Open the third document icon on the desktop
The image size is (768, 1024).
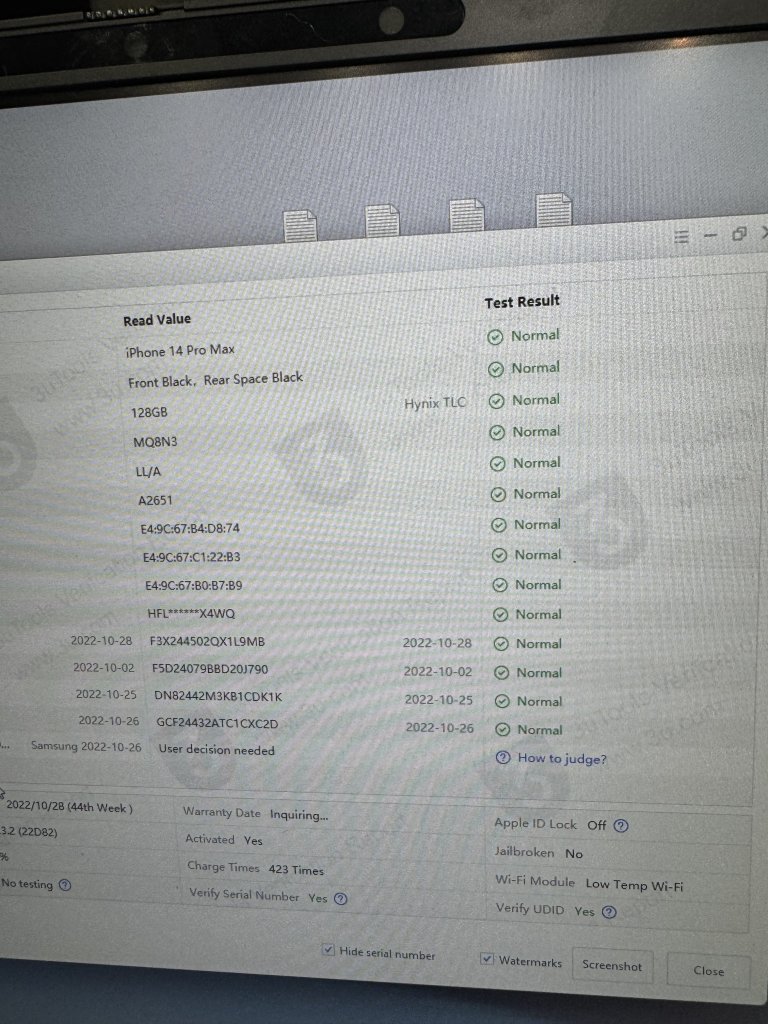tap(467, 215)
